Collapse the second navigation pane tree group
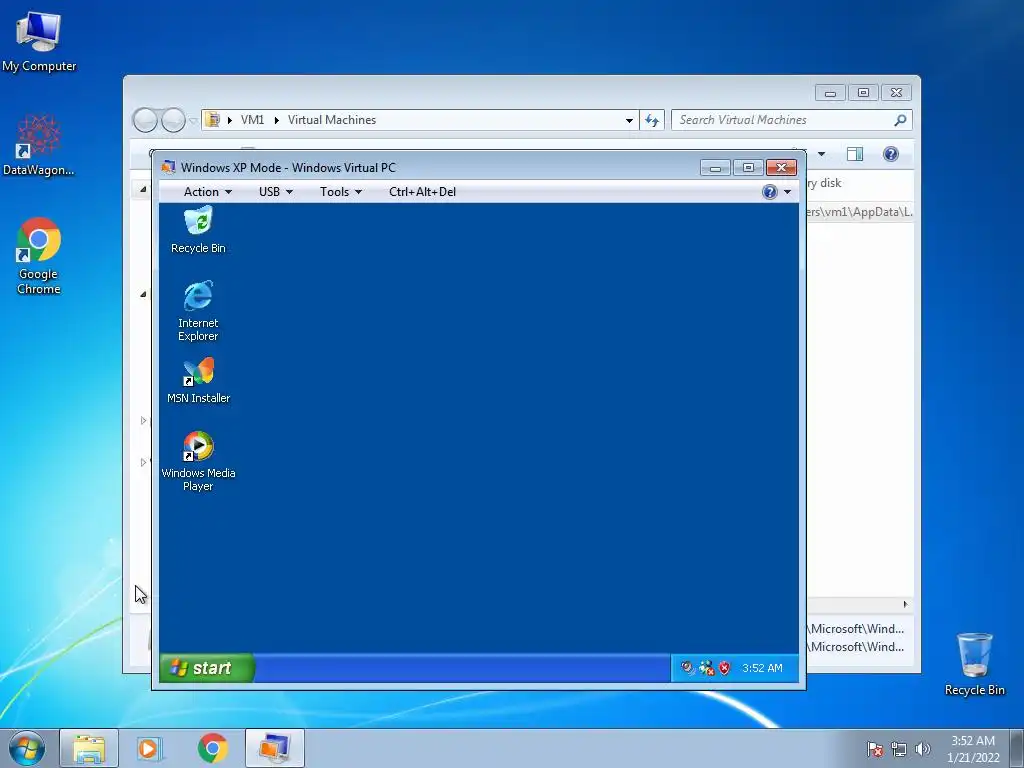The width and height of the screenshot is (1024, 768). point(143,294)
